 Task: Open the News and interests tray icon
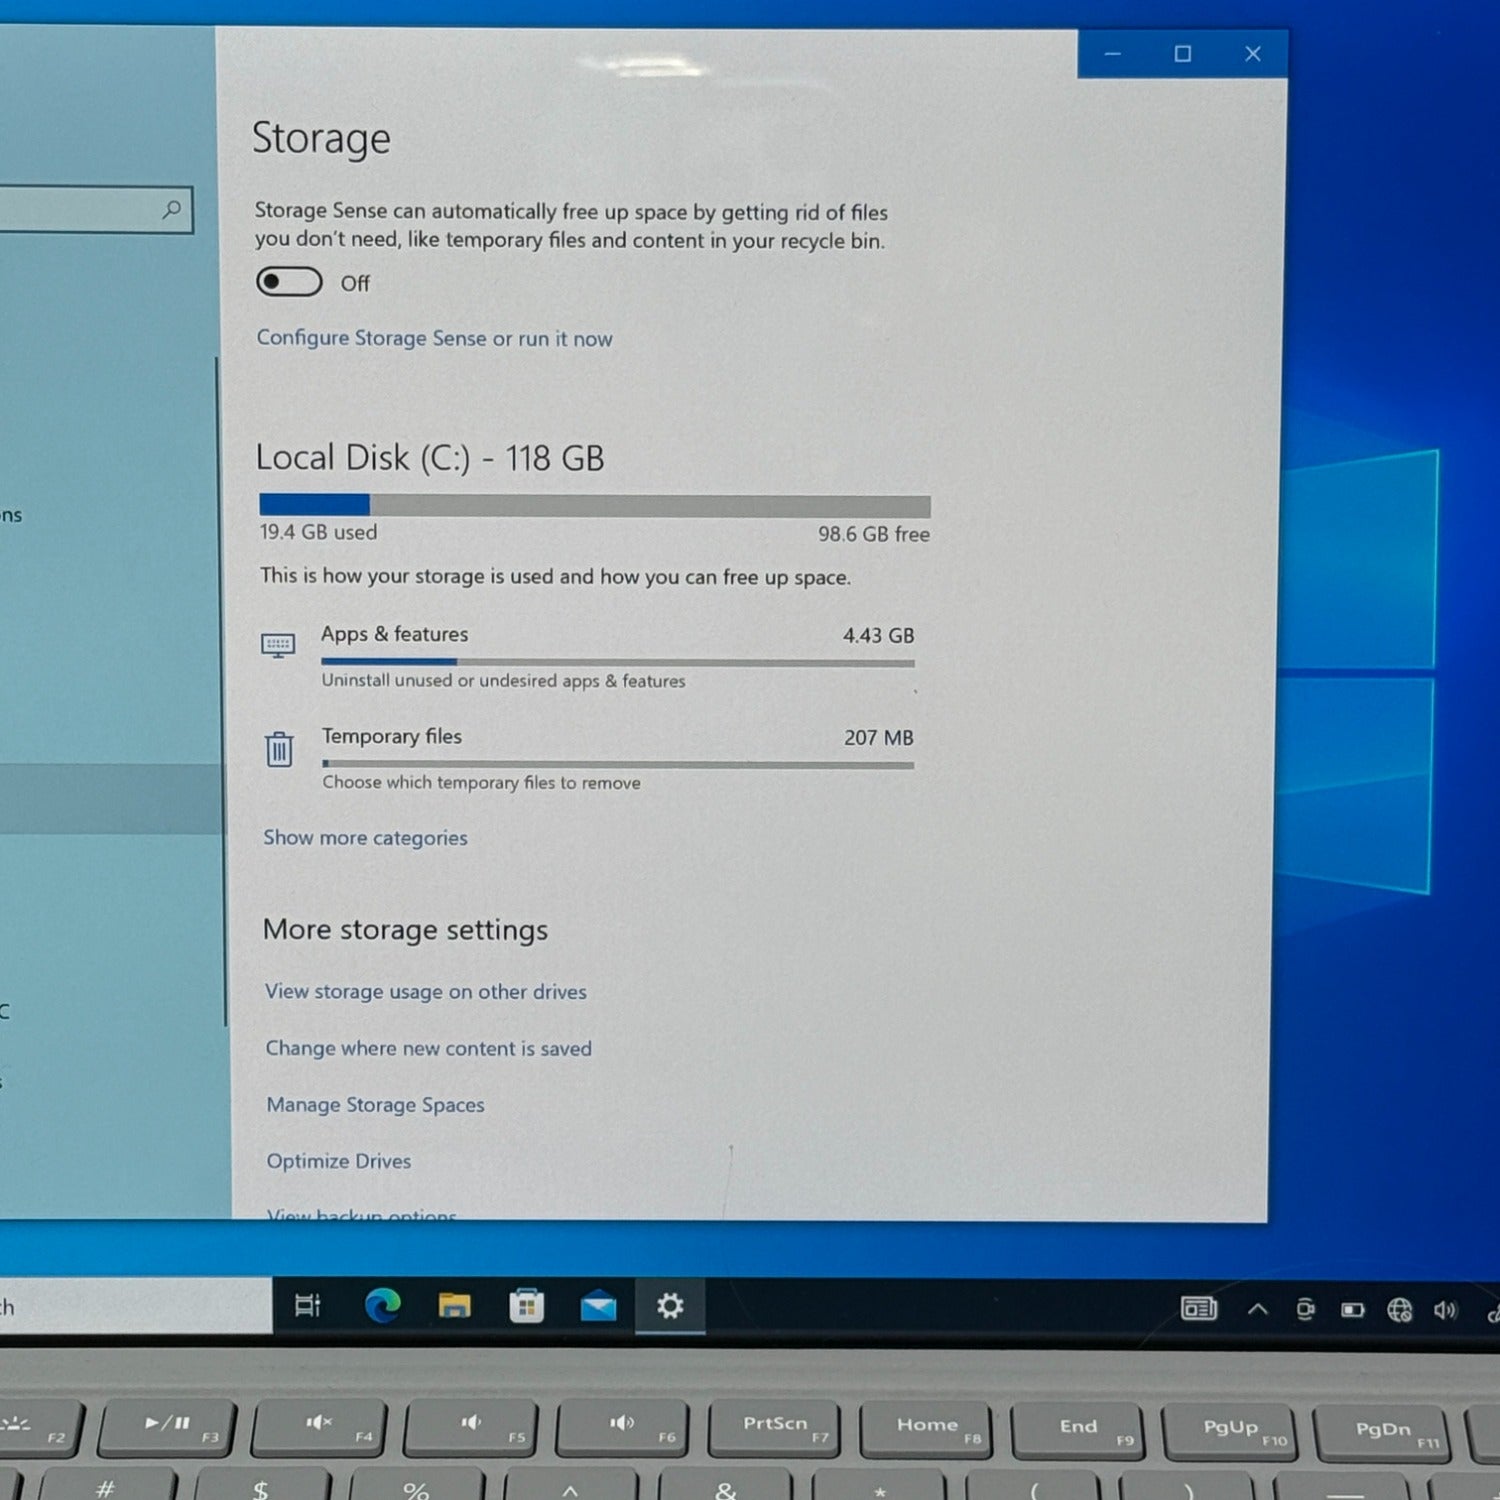[1198, 1308]
